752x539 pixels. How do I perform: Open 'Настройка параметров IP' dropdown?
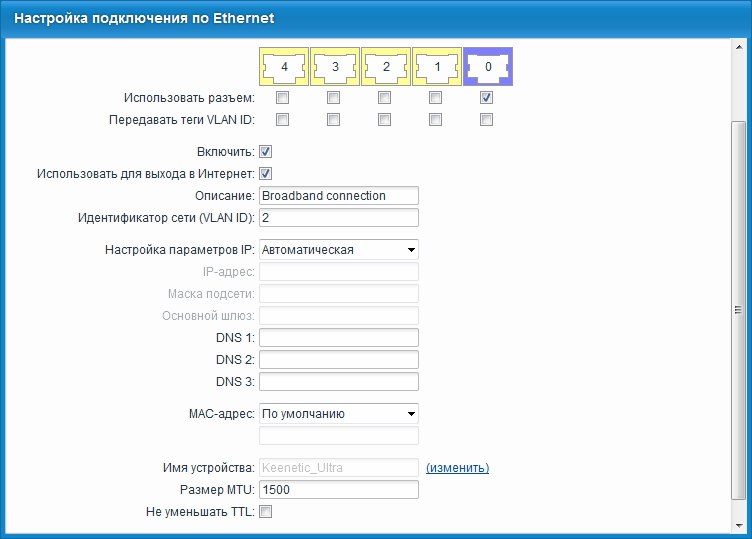coord(338,250)
